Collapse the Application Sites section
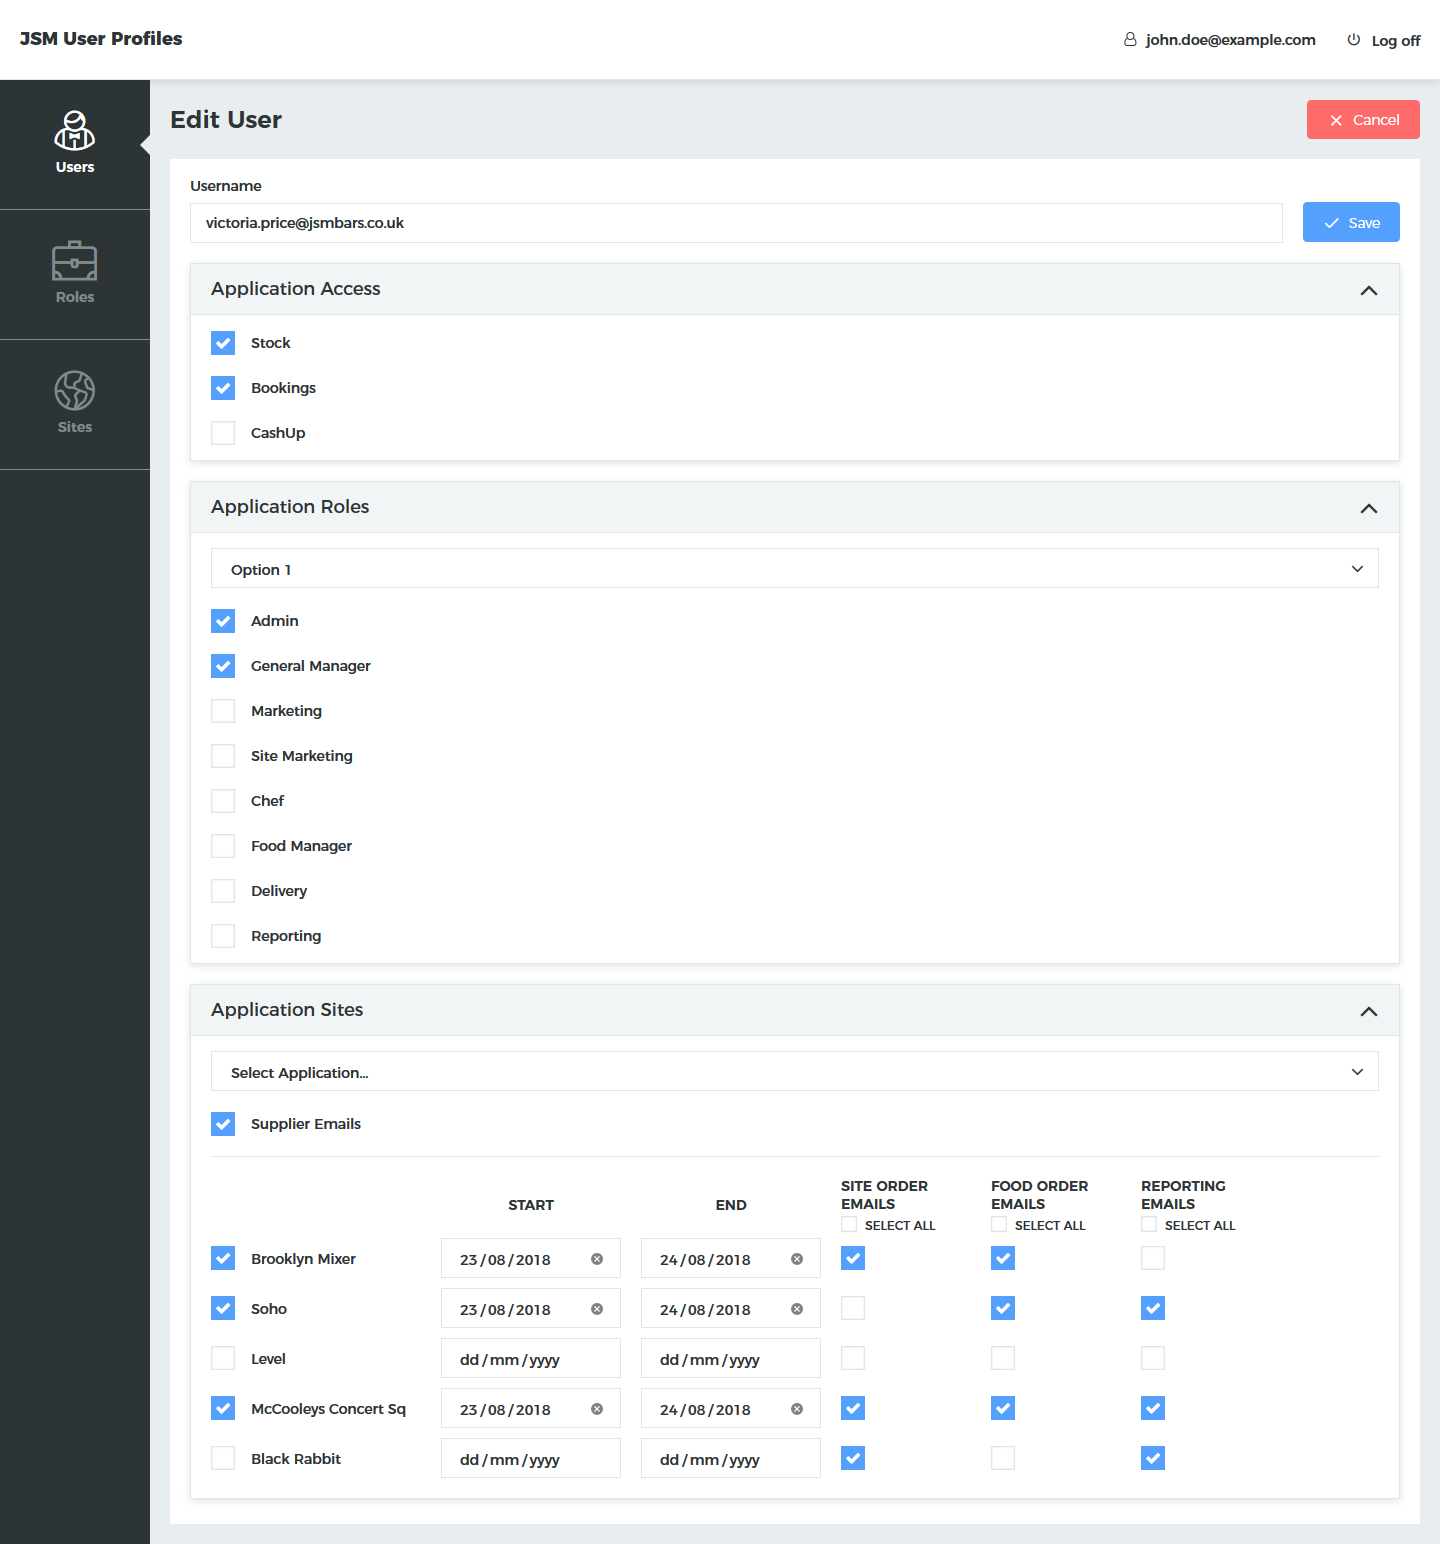This screenshot has width=1440, height=1544. coord(1368,1011)
